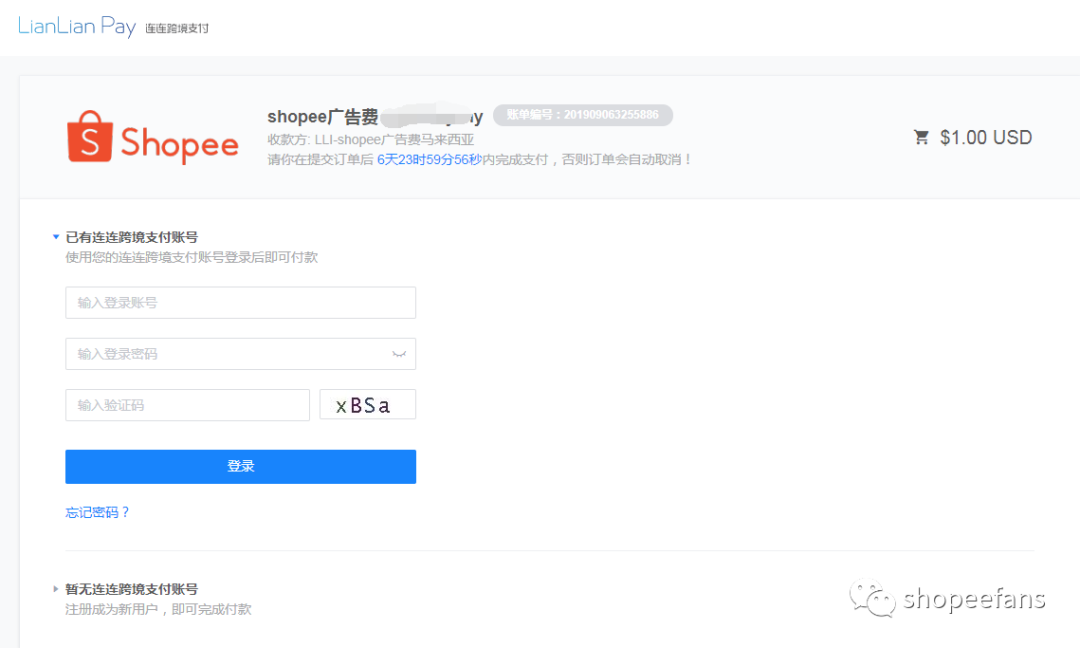Click the login password input field
Viewport: 1080px width, 648px height.
[x=240, y=353]
